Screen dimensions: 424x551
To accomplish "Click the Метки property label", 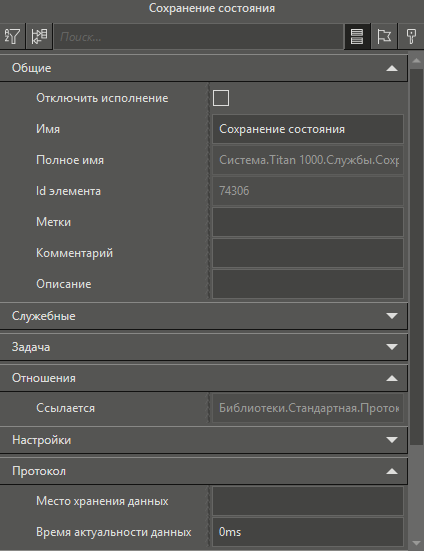I will click(53, 222).
